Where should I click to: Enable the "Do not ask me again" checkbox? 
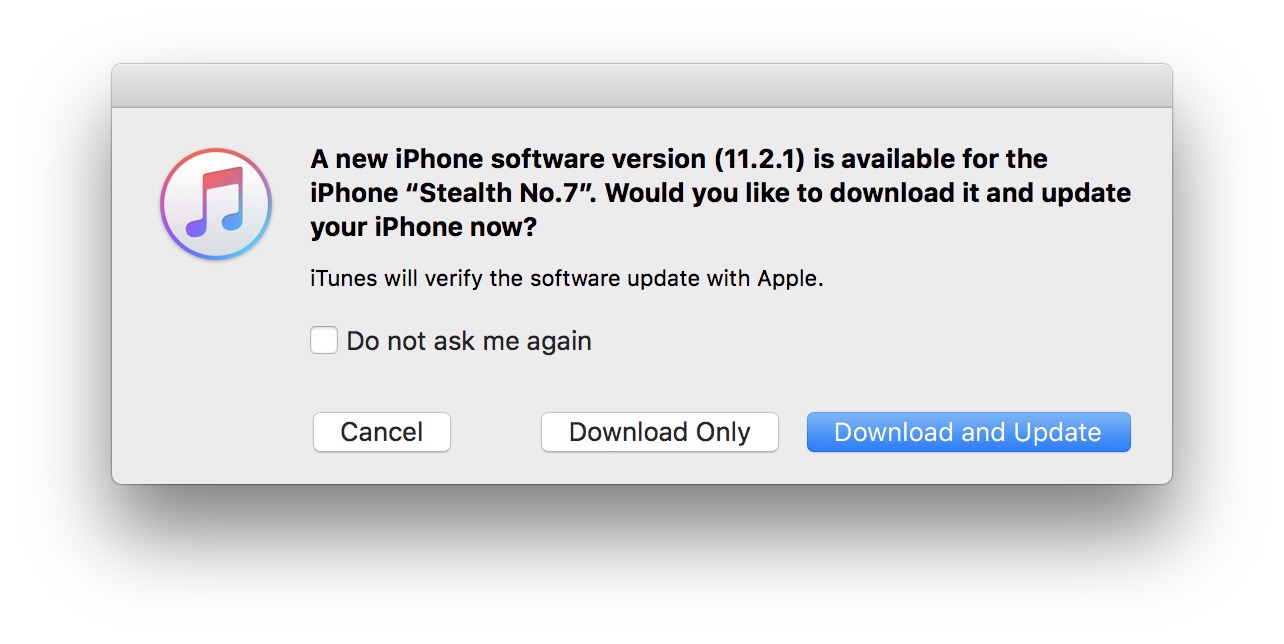coord(324,341)
